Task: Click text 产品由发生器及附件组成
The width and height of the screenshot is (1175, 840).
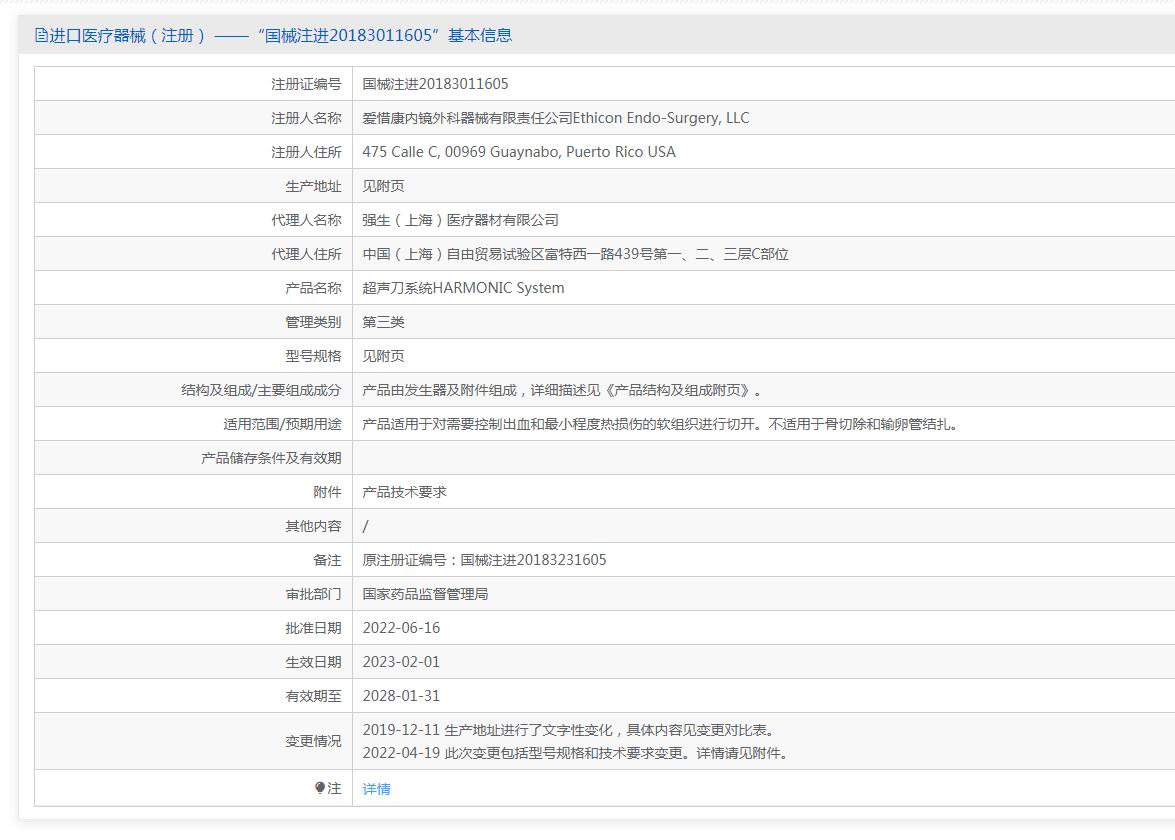Action: pos(440,390)
